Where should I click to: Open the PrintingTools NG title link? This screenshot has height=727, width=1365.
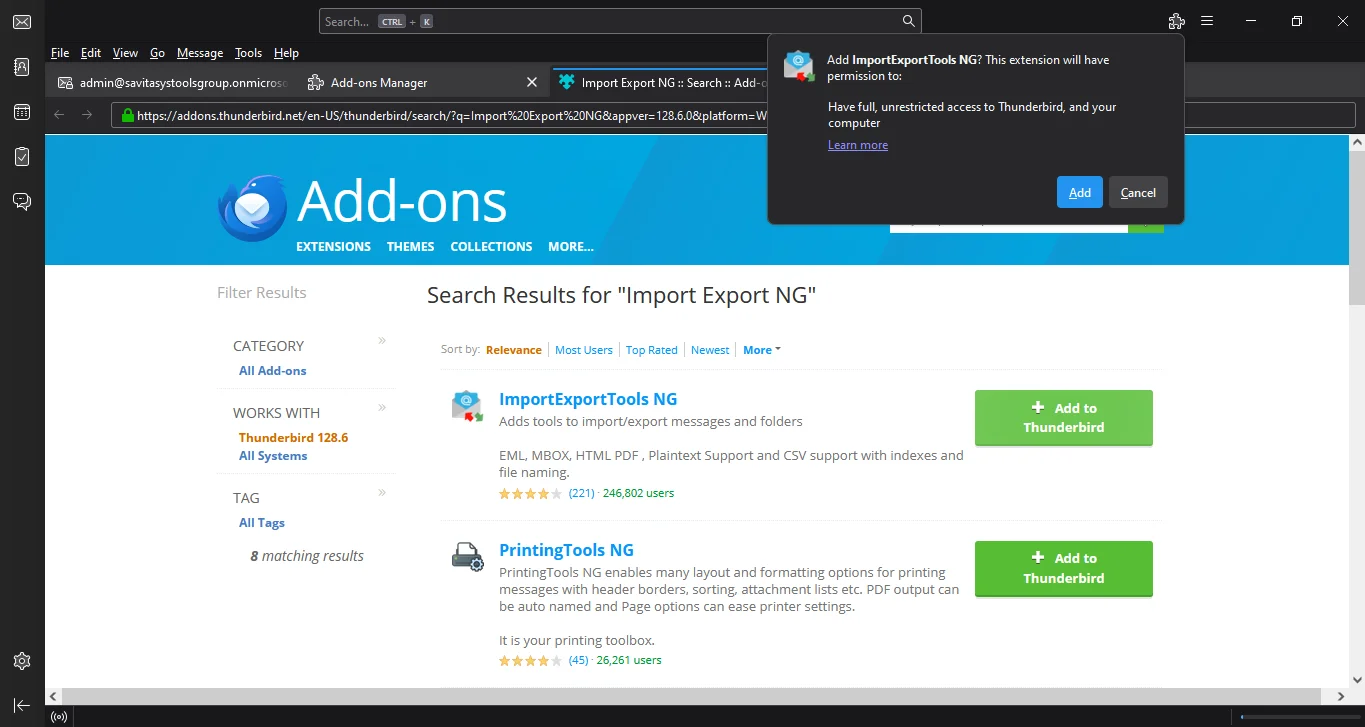(566, 550)
